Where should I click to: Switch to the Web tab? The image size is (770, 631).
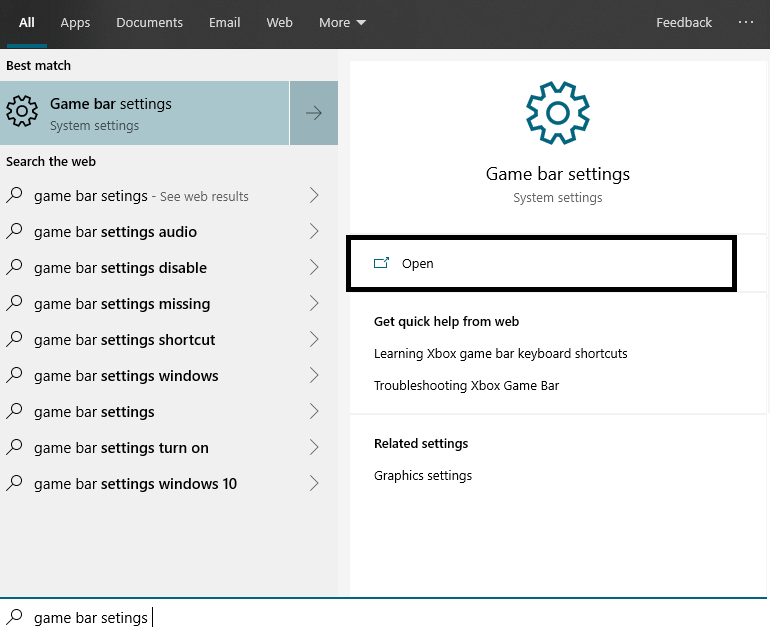(x=279, y=23)
